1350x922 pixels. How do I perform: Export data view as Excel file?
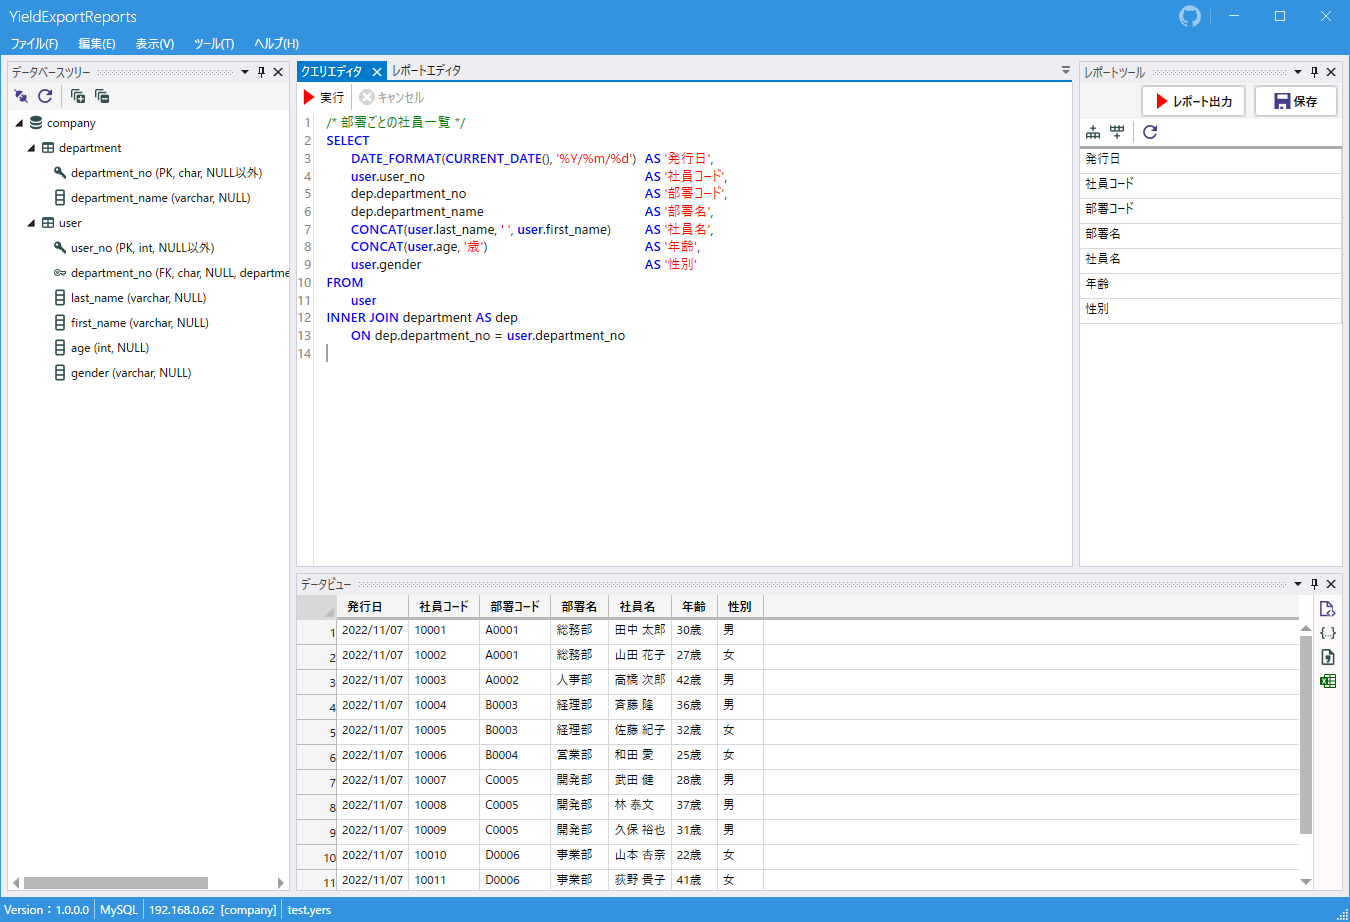(x=1328, y=681)
